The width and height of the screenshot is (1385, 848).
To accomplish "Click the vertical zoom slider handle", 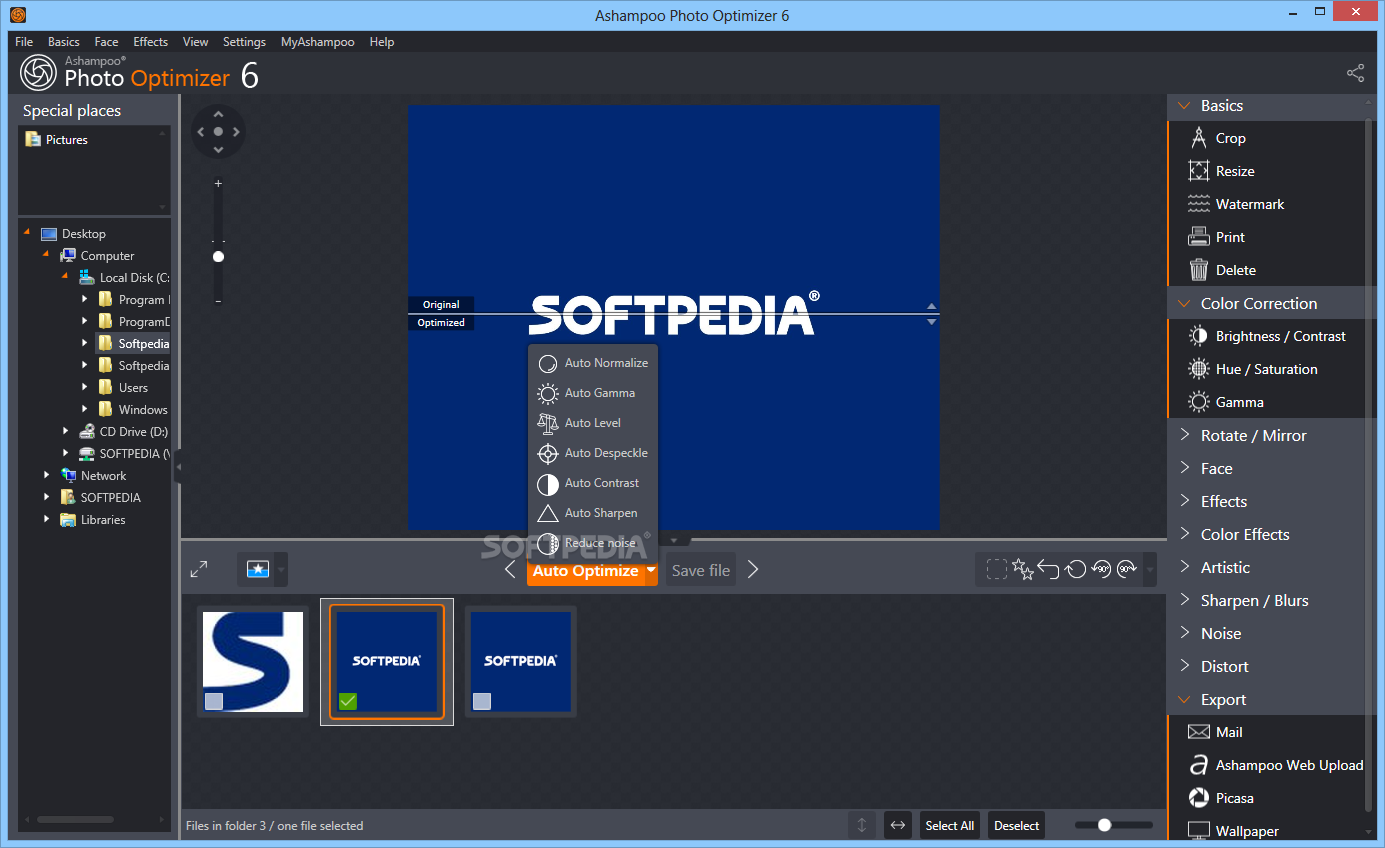I will (x=218, y=256).
